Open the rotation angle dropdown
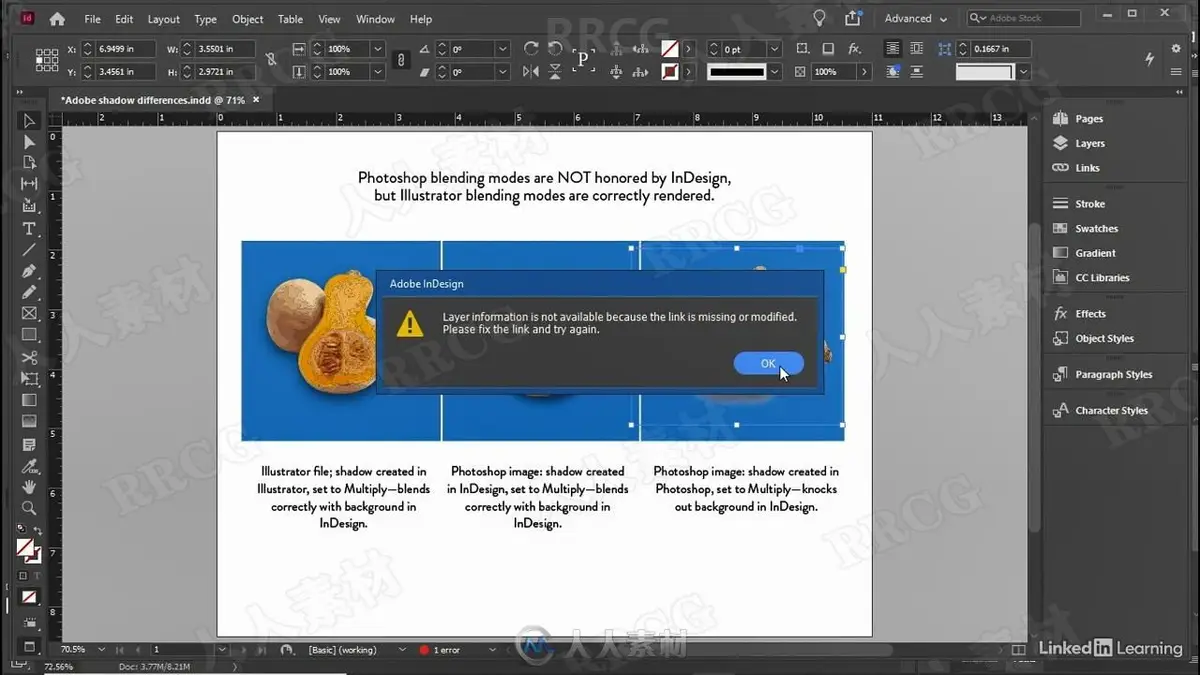The image size is (1200, 675). click(502, 48)
